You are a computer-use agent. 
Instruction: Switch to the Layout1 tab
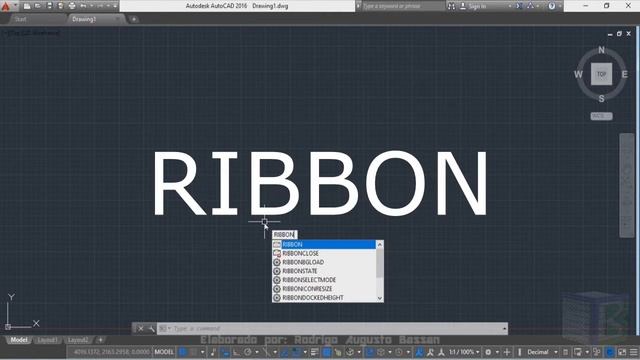pyautogui.click(x=47, y=340)
